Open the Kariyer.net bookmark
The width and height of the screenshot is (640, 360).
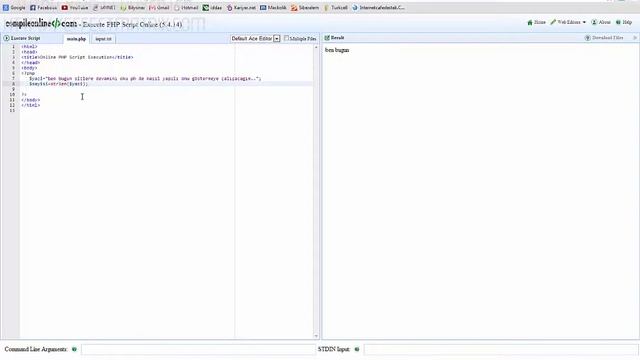(241, 7)
